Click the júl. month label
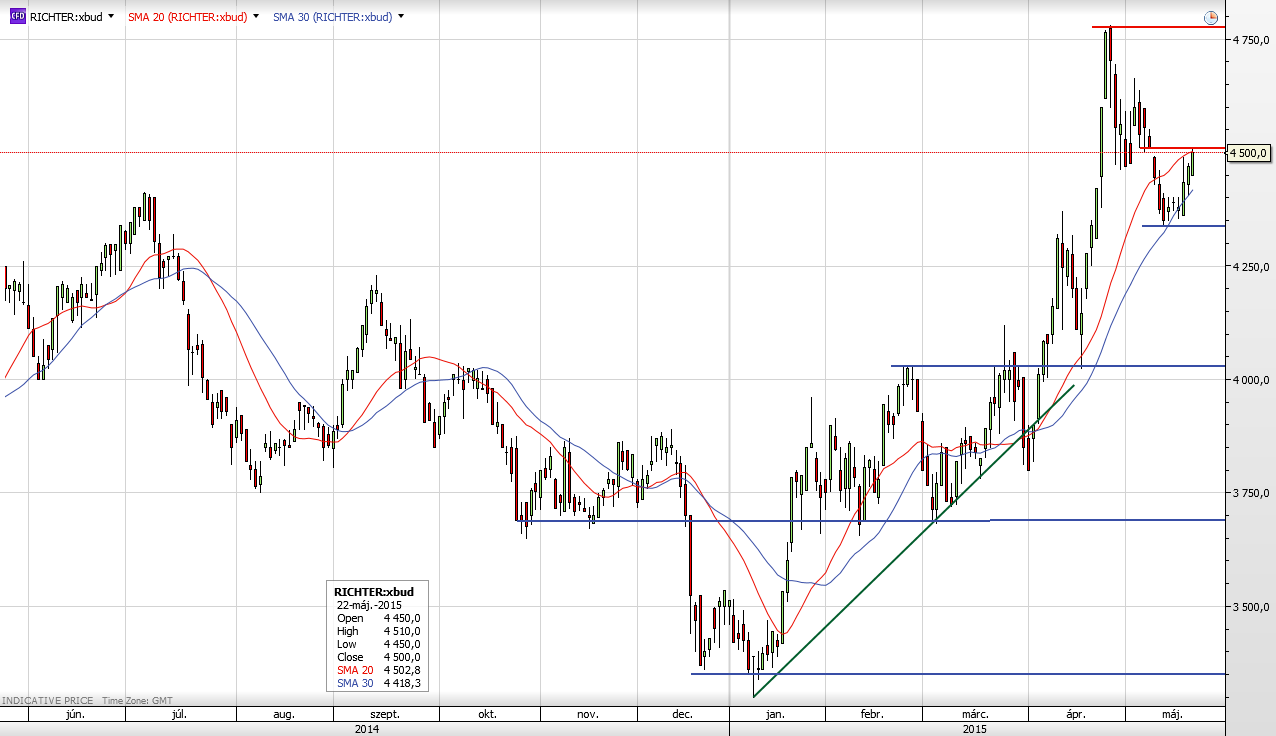 pos(181,715)
